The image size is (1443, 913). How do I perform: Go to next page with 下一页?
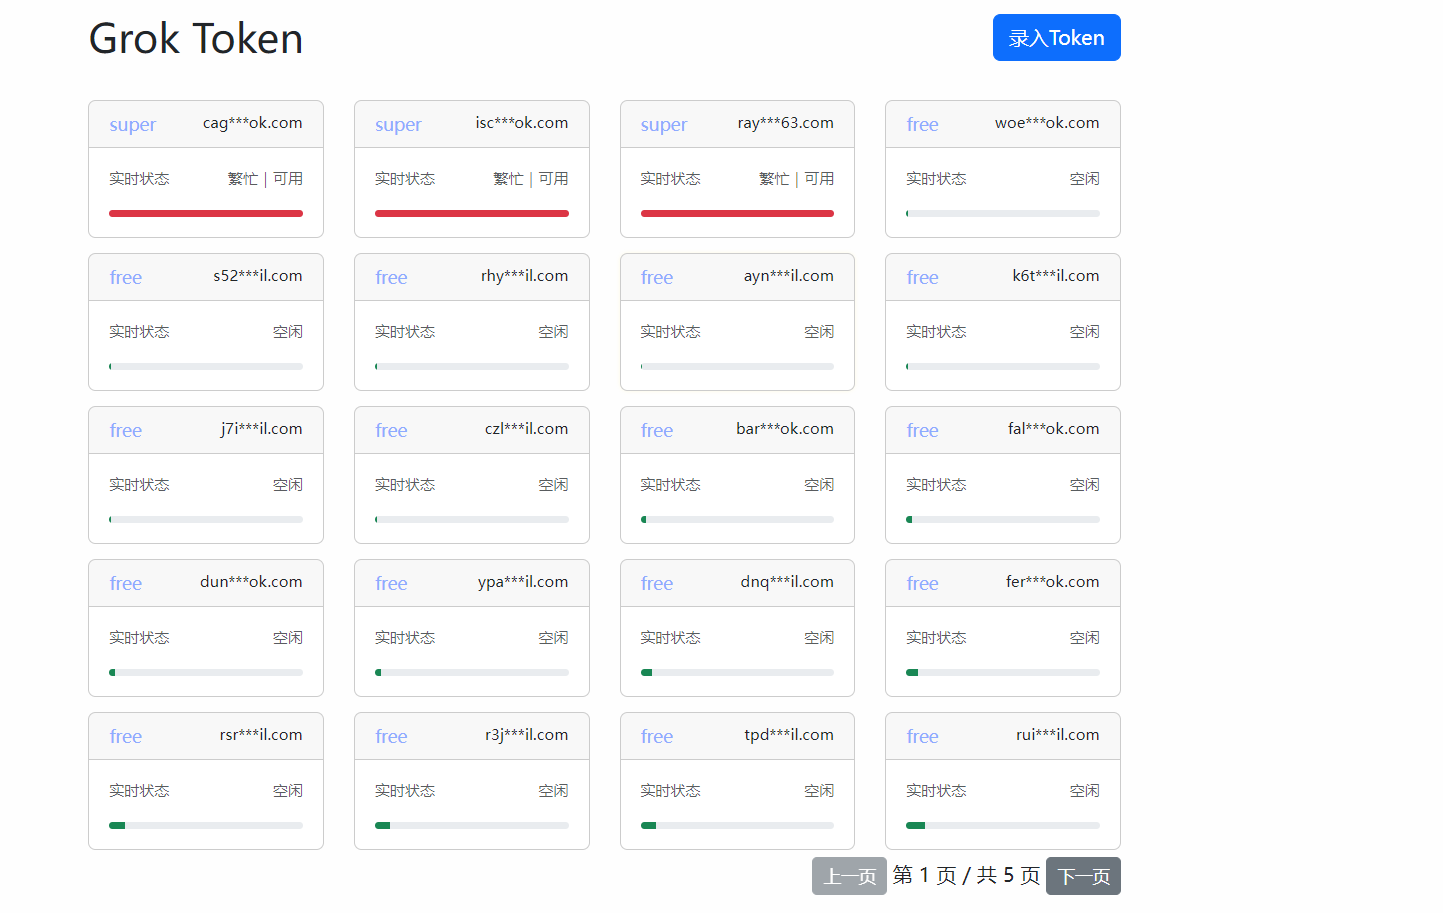click(x=1083, y=876)
